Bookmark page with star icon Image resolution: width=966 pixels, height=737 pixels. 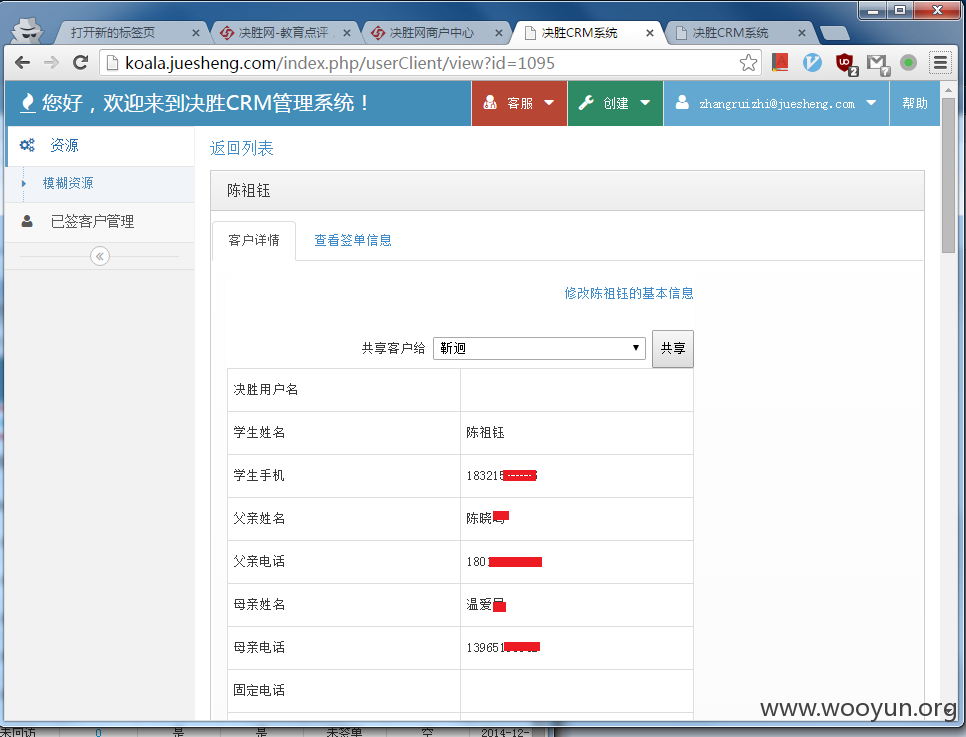[748, 63]
